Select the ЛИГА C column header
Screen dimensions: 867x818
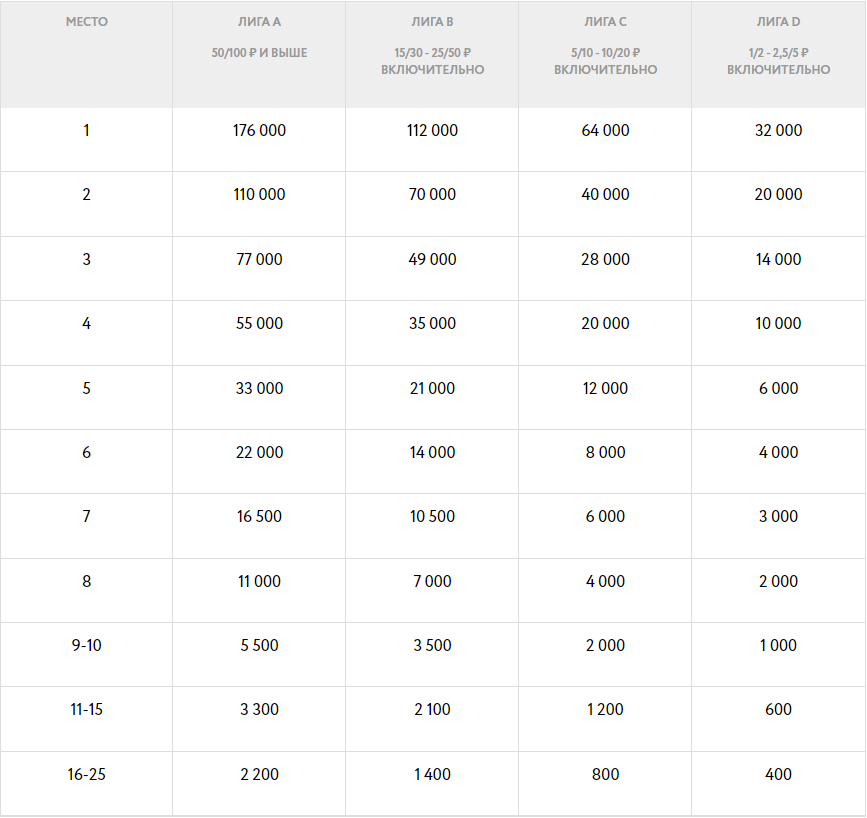[x=605, y=21]
